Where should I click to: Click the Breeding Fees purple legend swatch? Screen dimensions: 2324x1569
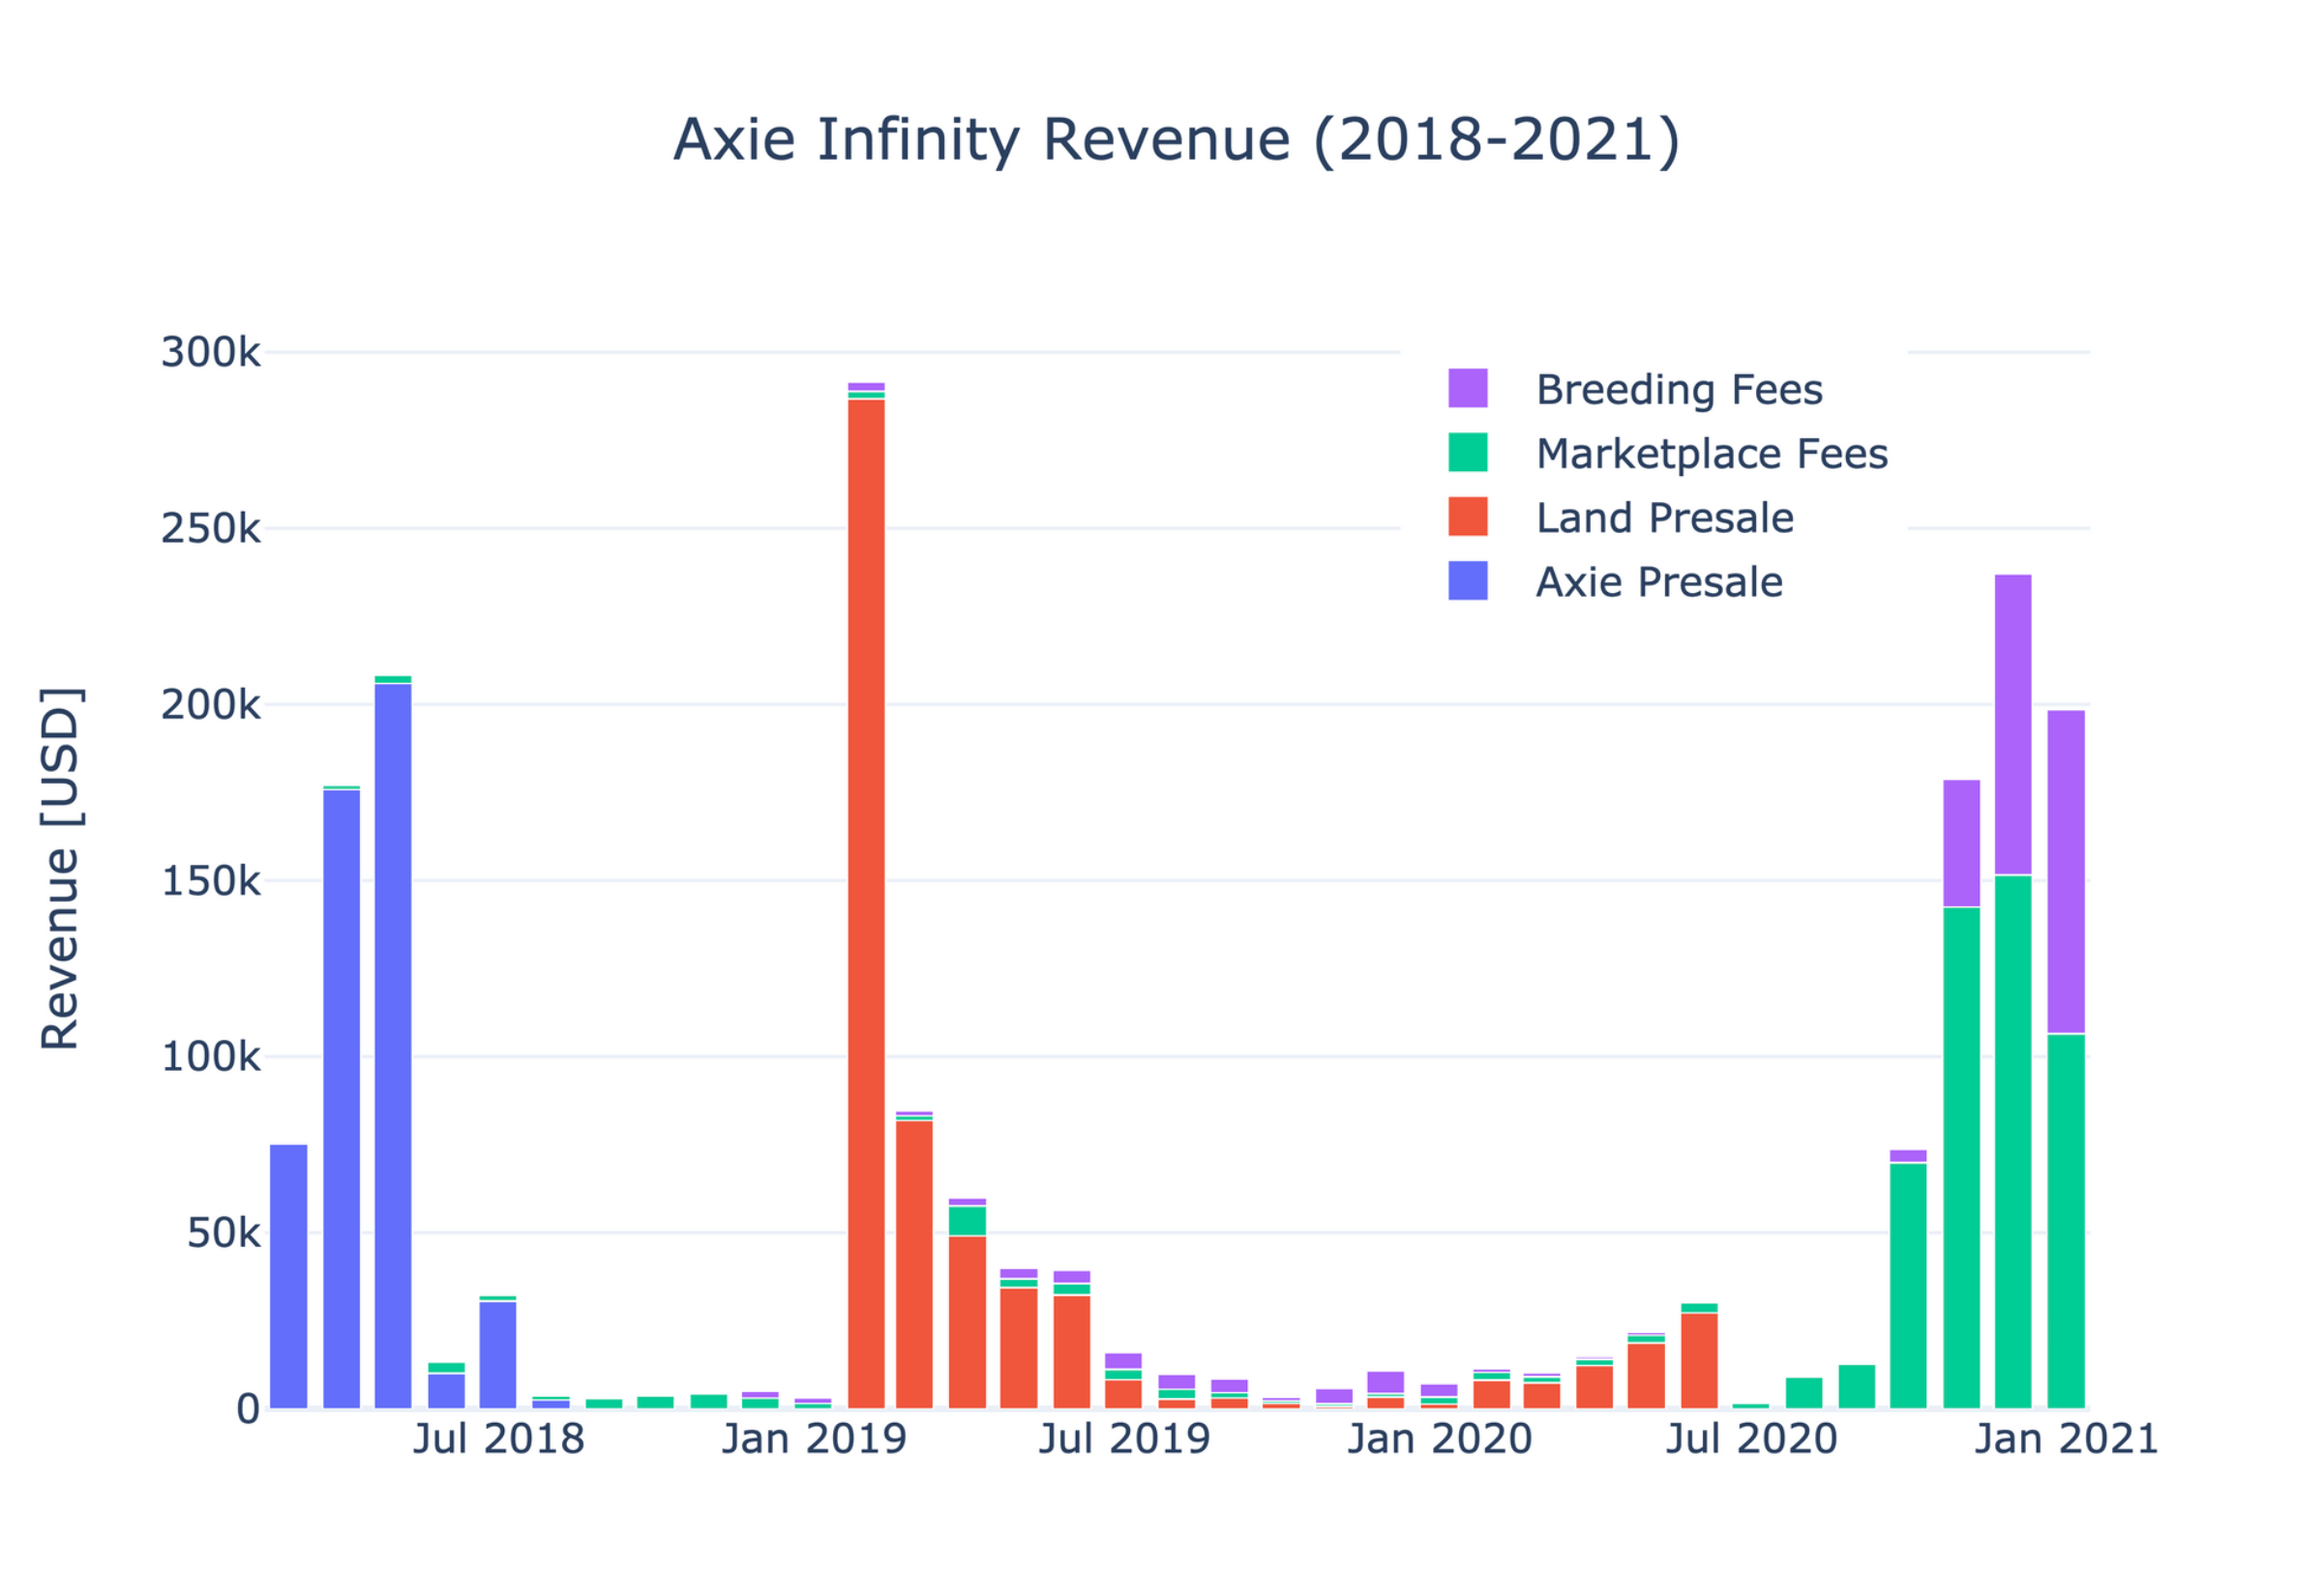(x=1467, y=388)
